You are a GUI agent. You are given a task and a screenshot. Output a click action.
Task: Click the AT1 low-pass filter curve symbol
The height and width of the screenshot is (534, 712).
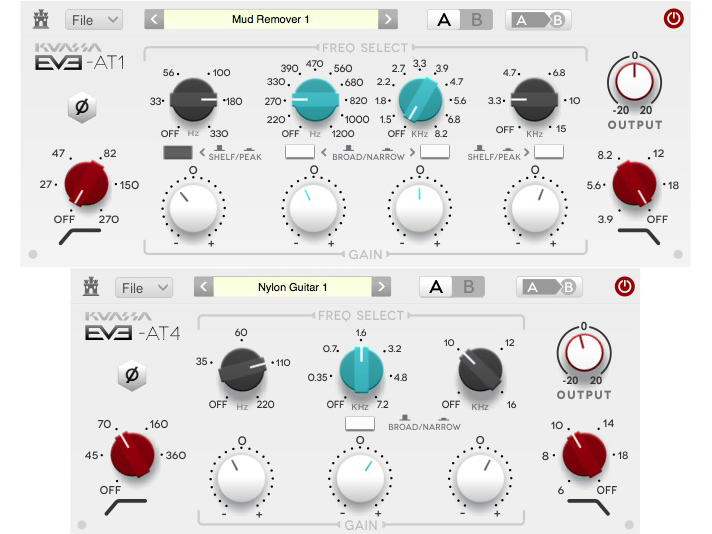[x=638, y=237]
